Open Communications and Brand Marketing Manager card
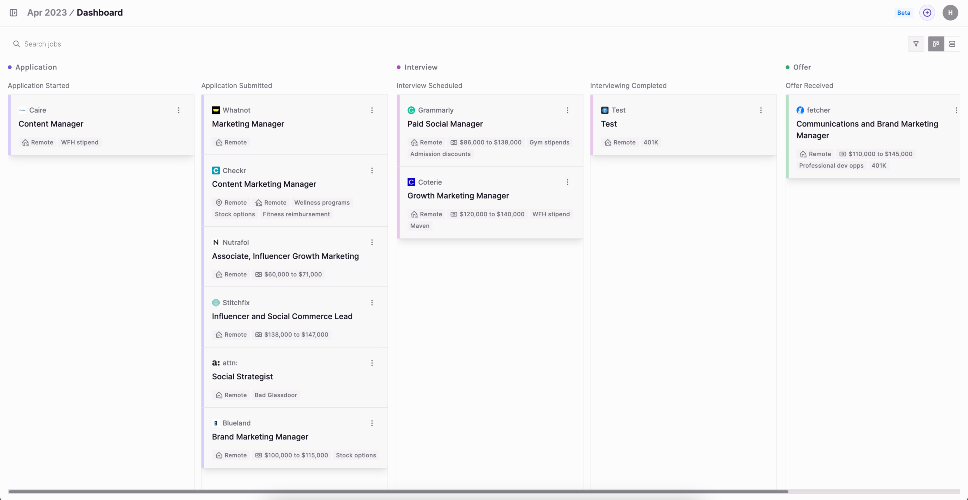Image resolution: width=968 pixels, height=500 pixels. (875, 136)
